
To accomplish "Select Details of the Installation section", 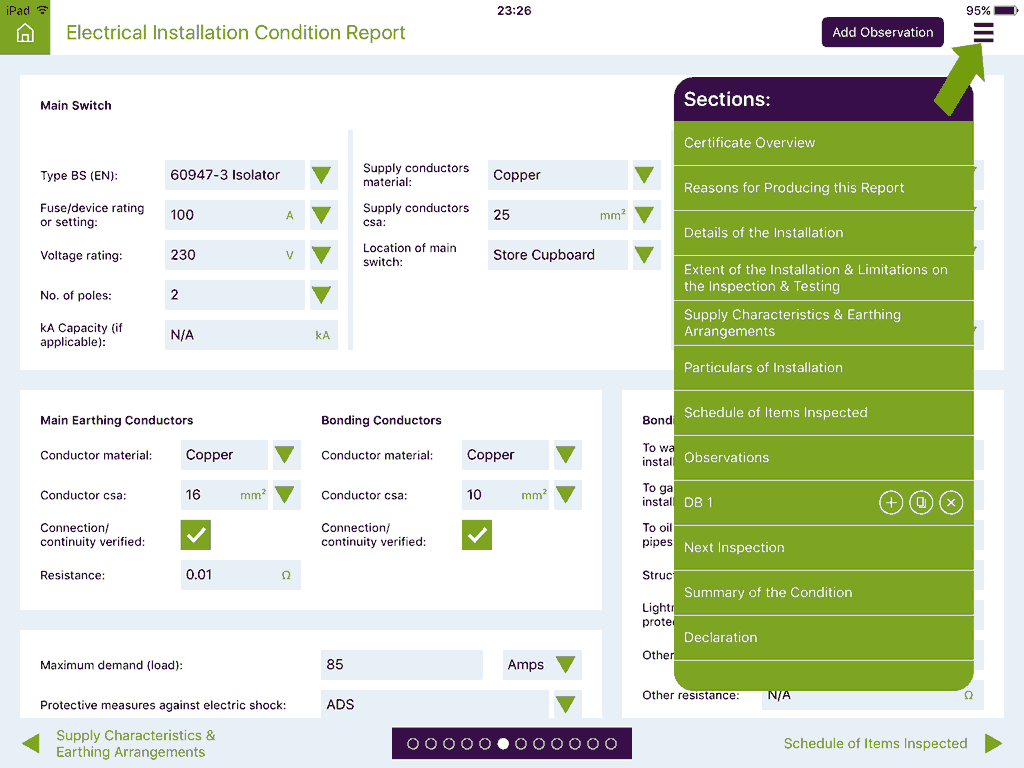I will click(x=824, y=233).
